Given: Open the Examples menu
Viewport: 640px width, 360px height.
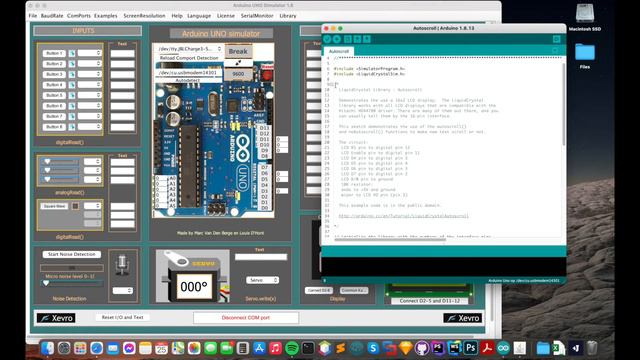Looking at the screenshot, I should point(105,16).
